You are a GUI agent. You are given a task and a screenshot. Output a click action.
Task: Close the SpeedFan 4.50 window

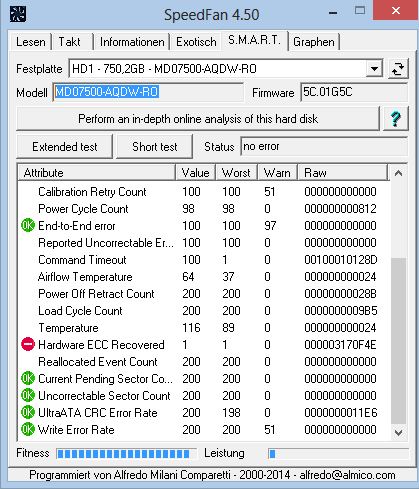click(396, 10)
